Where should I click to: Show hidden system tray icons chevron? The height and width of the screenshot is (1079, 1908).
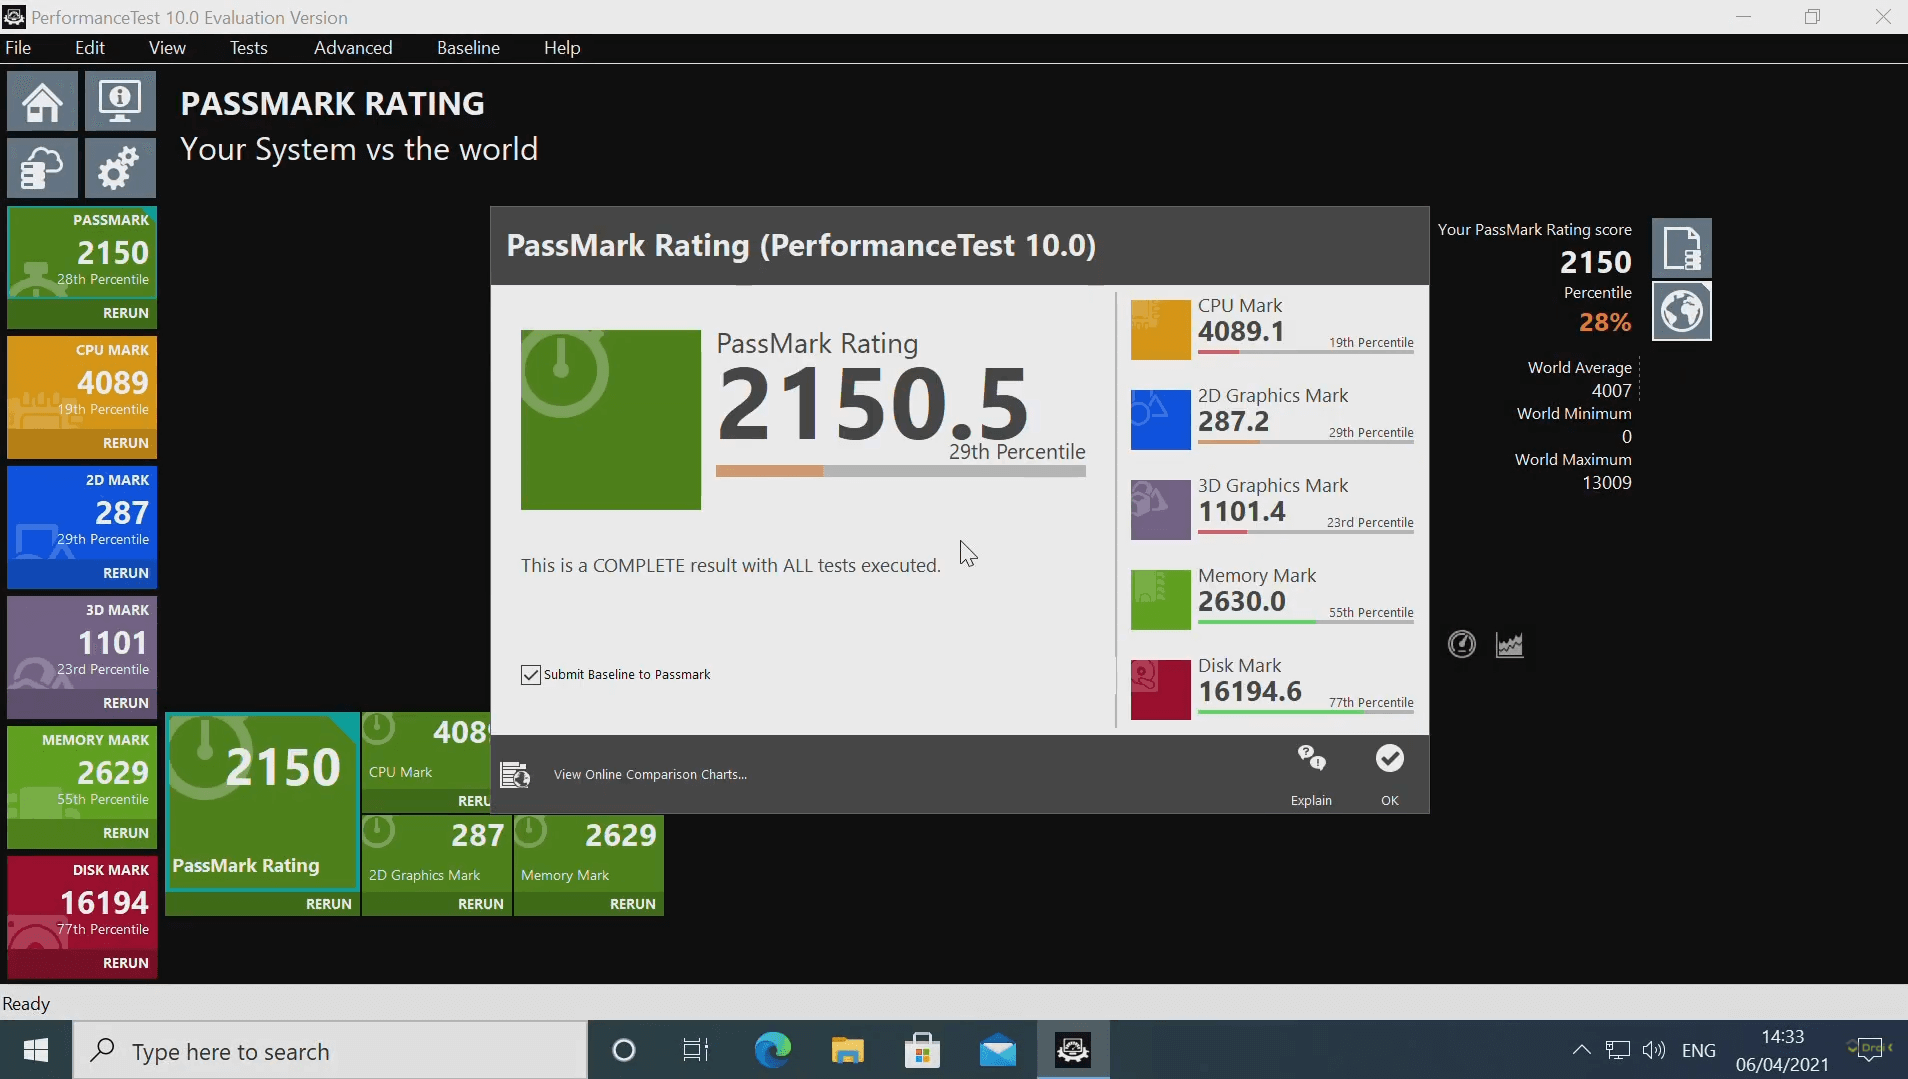pyautogui.click(x=1581, y=1050)
